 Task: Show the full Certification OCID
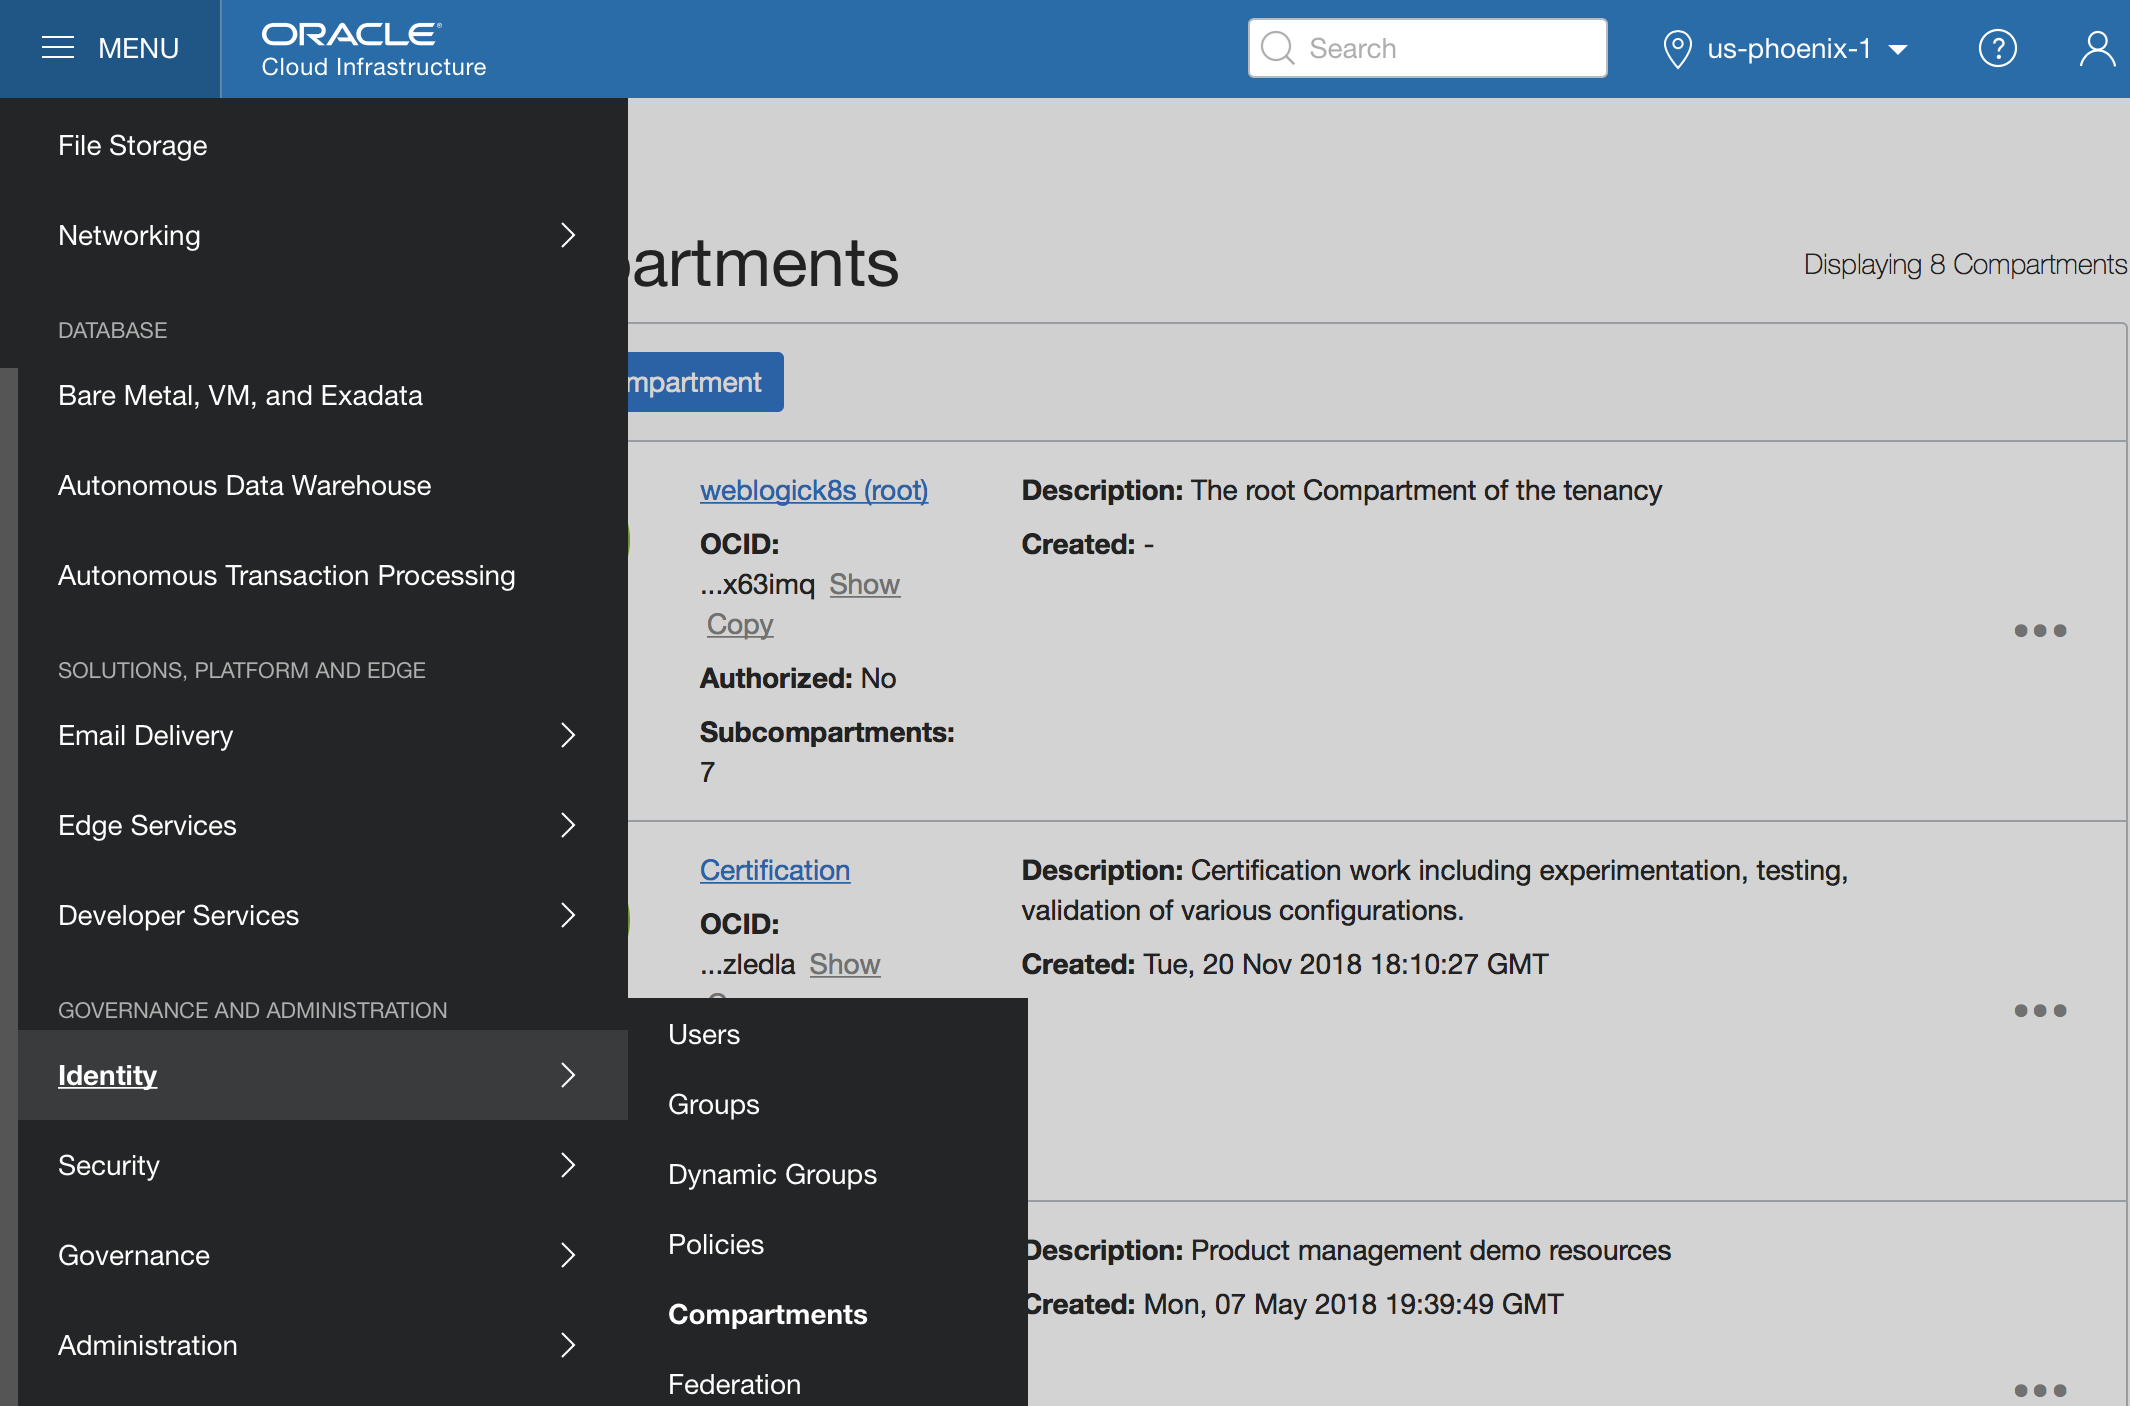tap(844, 964)
